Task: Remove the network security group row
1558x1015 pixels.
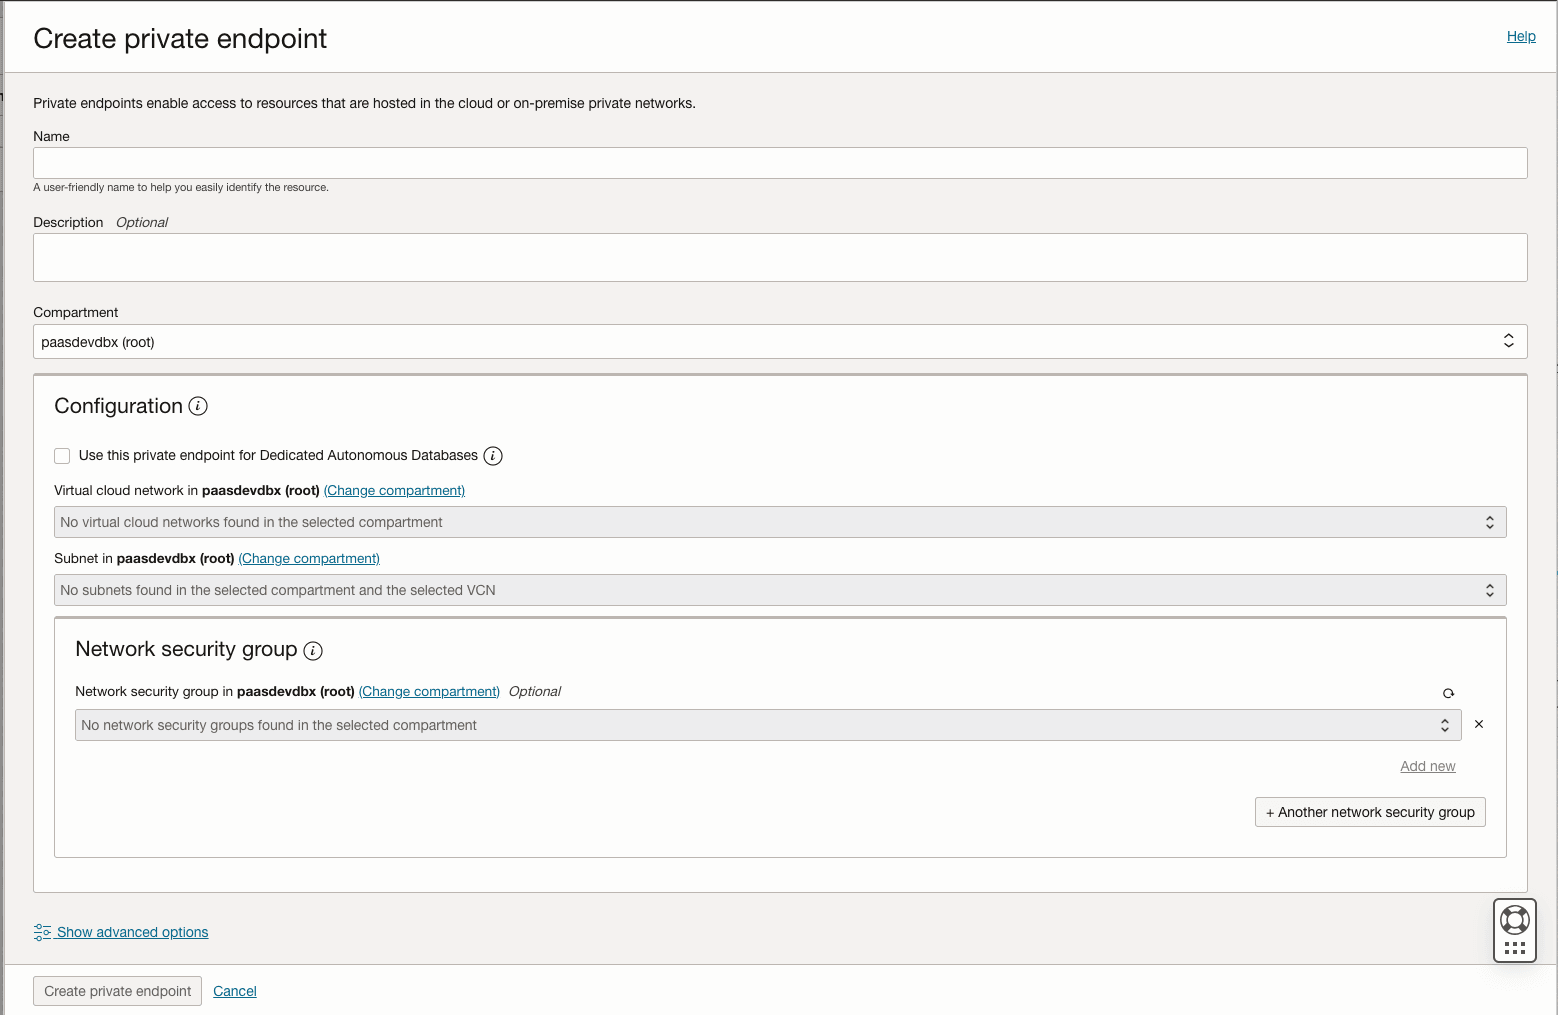Action: pyautogui.click(x=1479, y=724)
